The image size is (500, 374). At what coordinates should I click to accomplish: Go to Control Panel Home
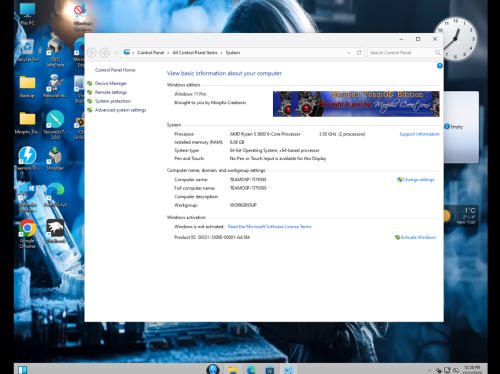115,70
